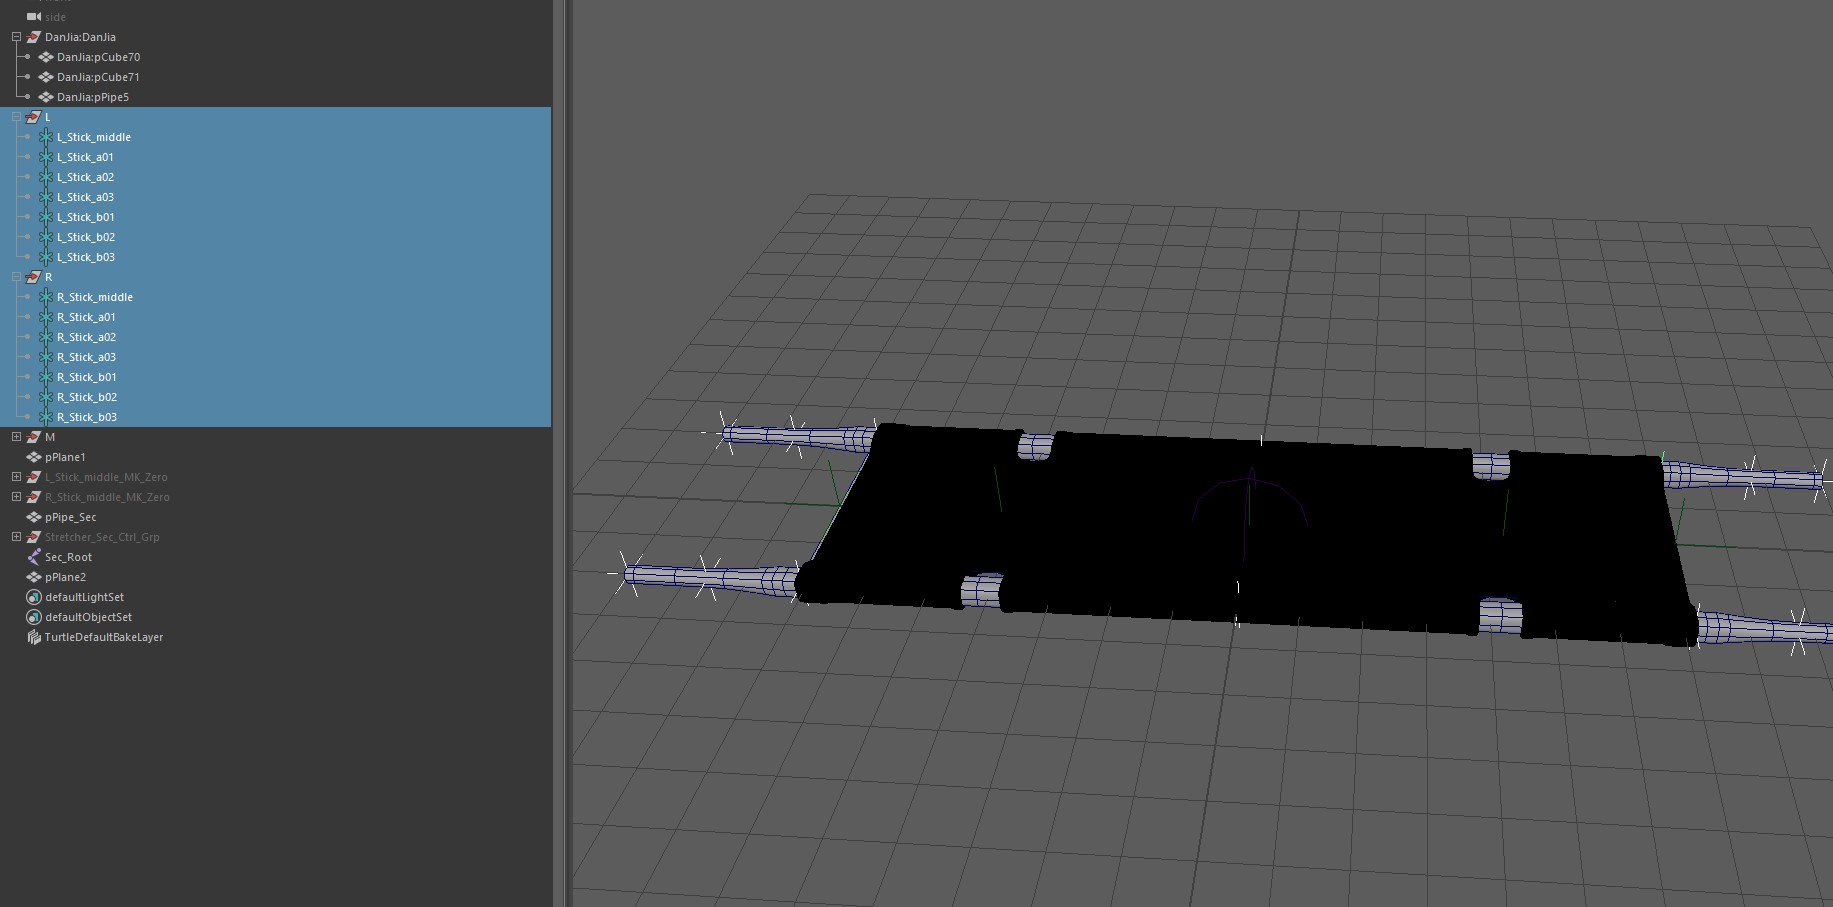Collapse the DanJia:DanJia group

[x=15, y=37]
